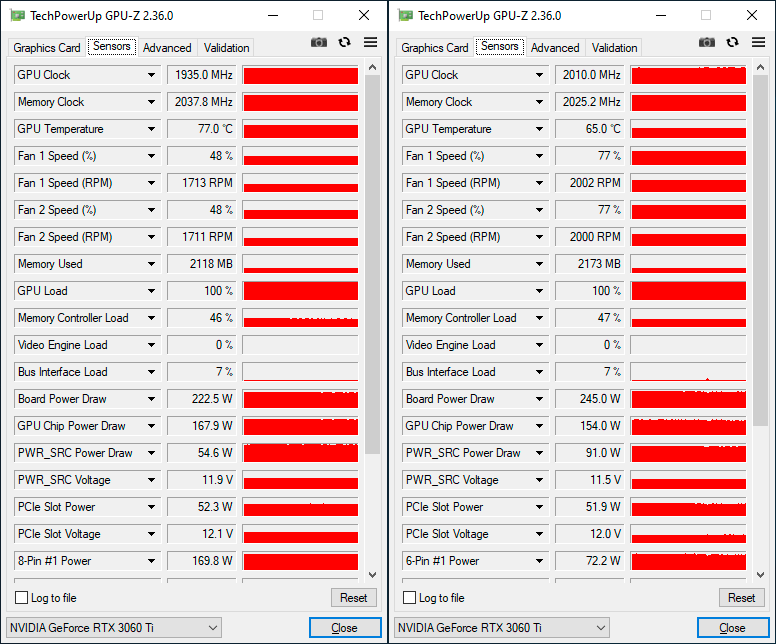The image size is (776, 644).
Task: Open the hamburger menu in right window
Action: point(759,42)
